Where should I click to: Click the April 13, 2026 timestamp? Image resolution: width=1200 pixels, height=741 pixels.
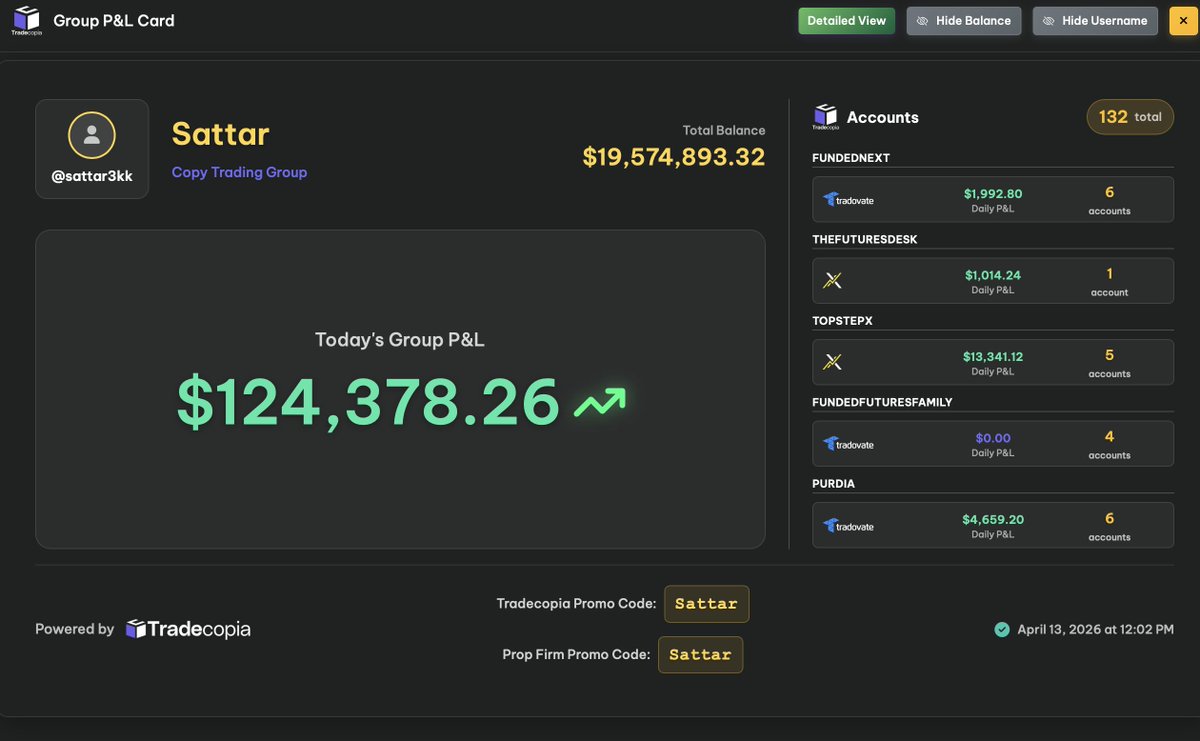click(x=1095, y=630)
